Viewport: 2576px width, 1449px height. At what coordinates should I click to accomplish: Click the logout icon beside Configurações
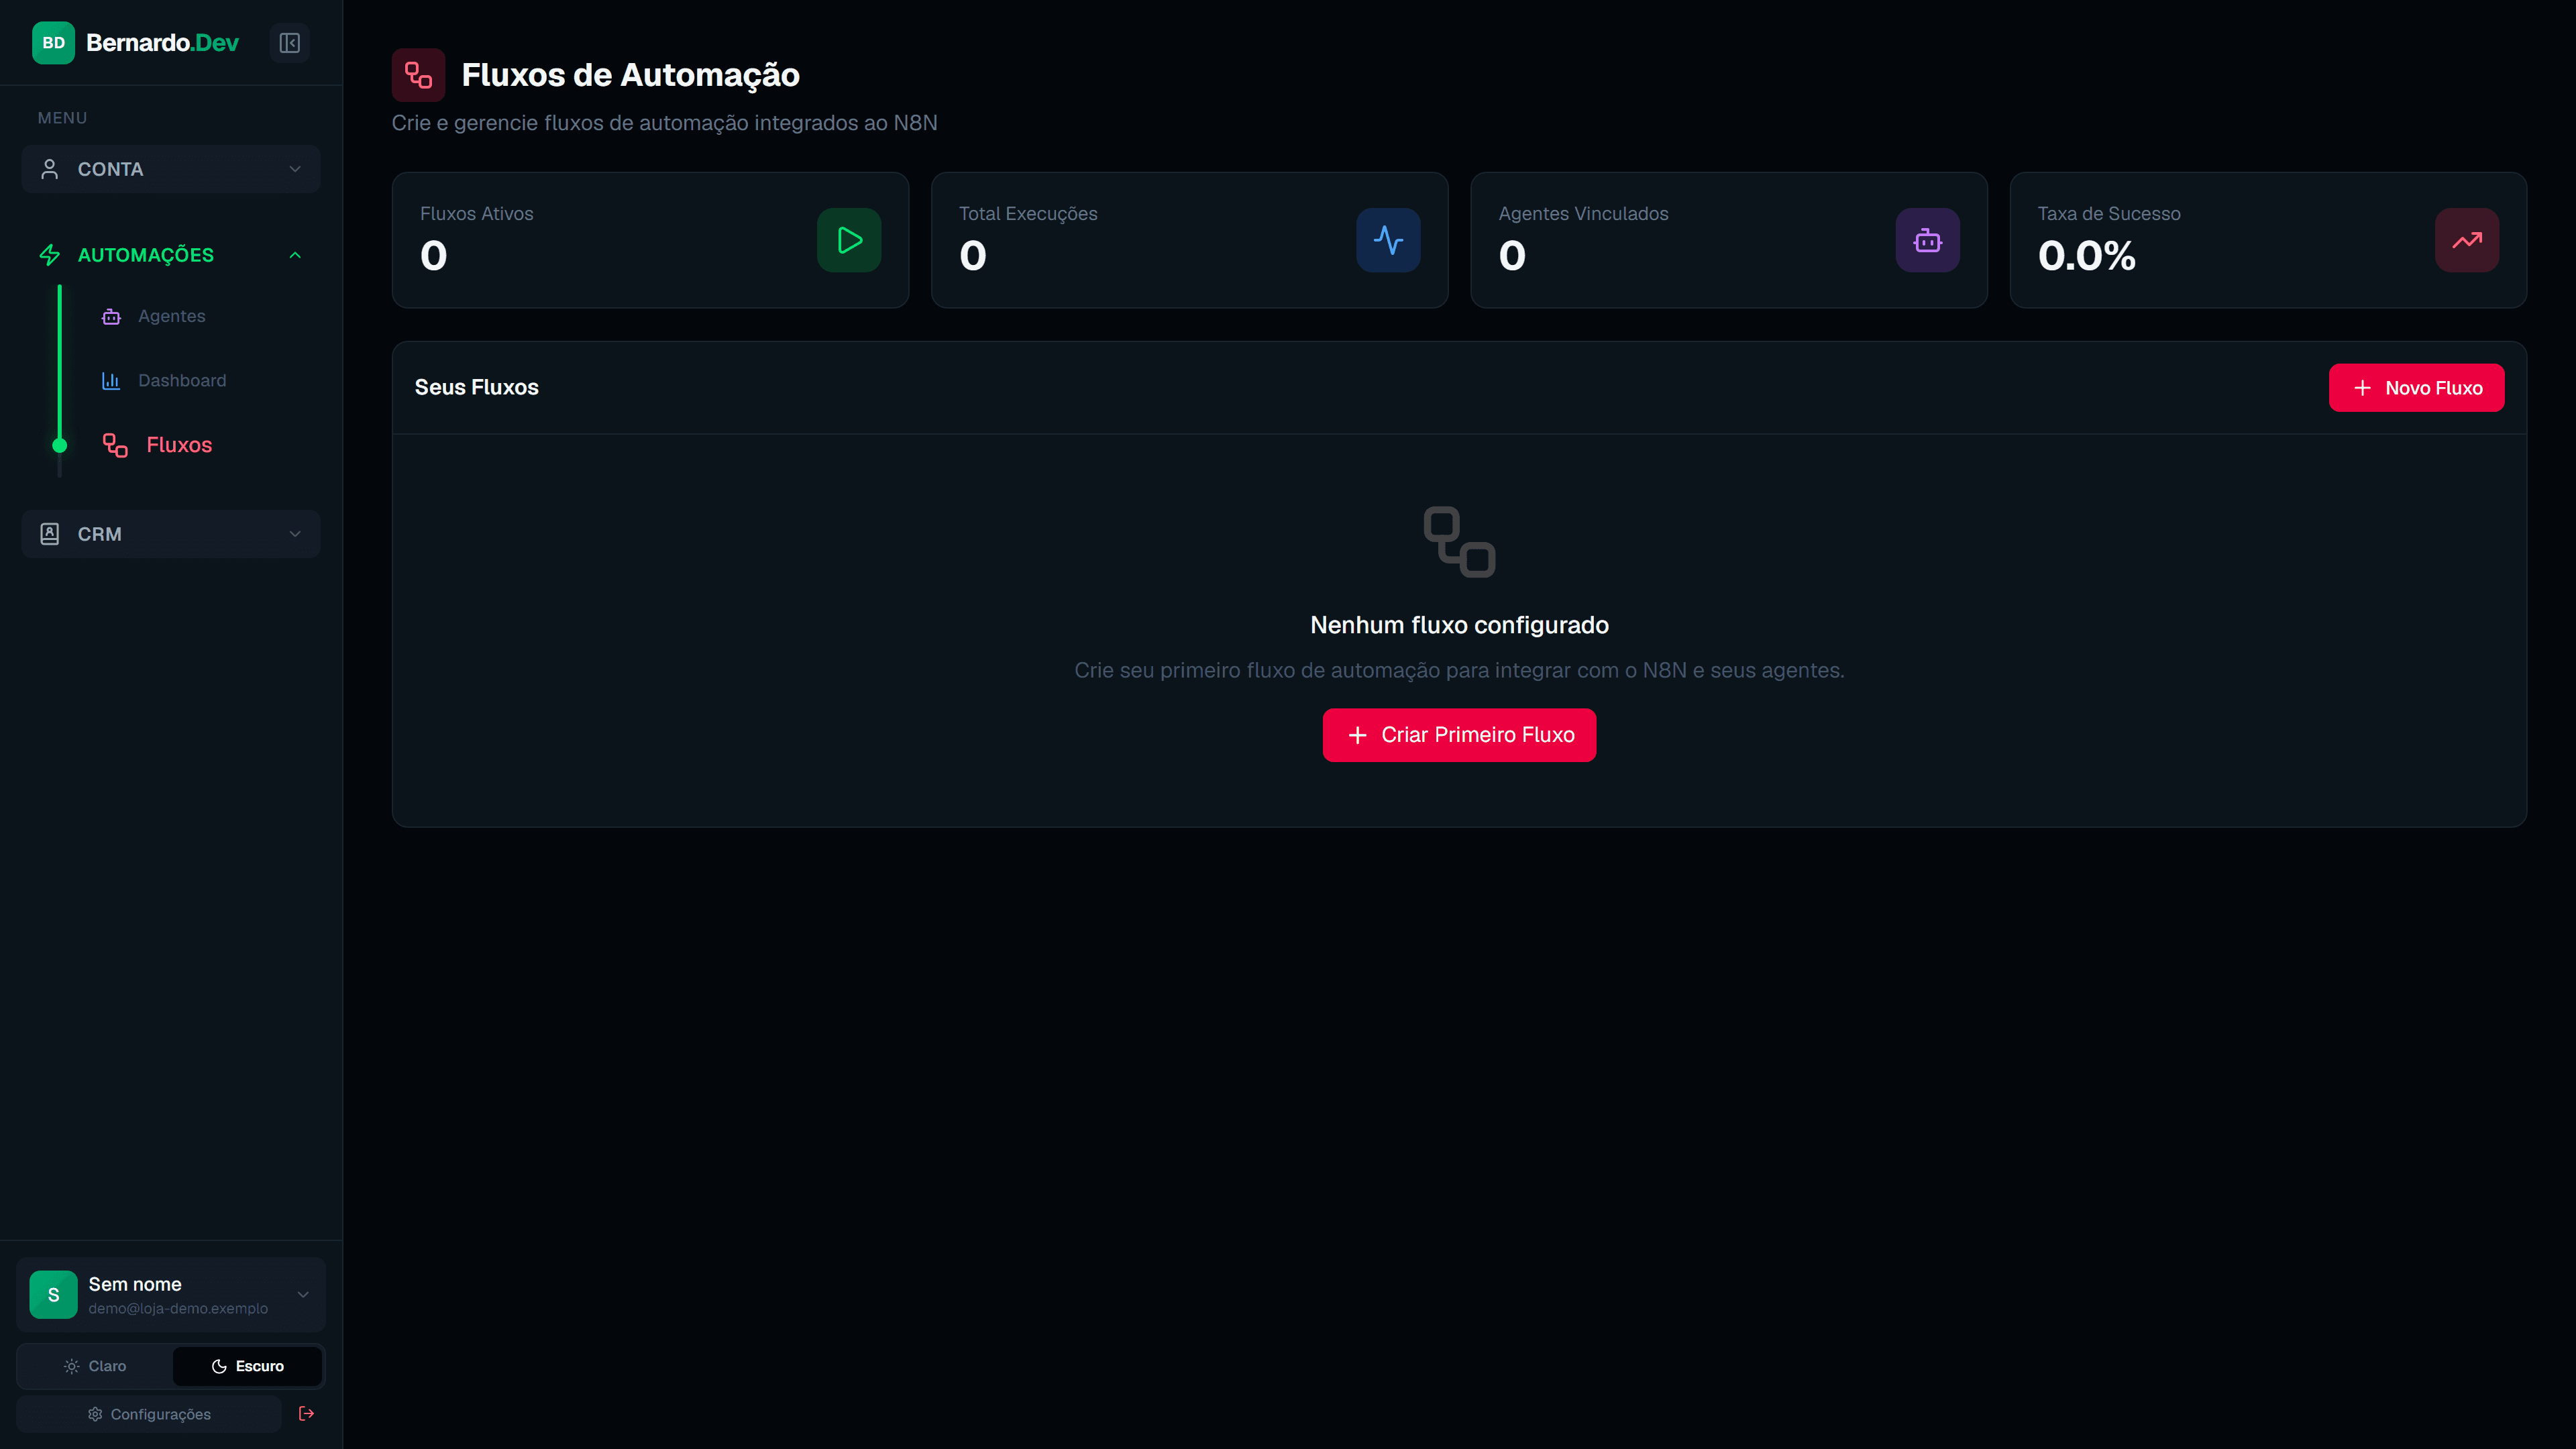307,1413
